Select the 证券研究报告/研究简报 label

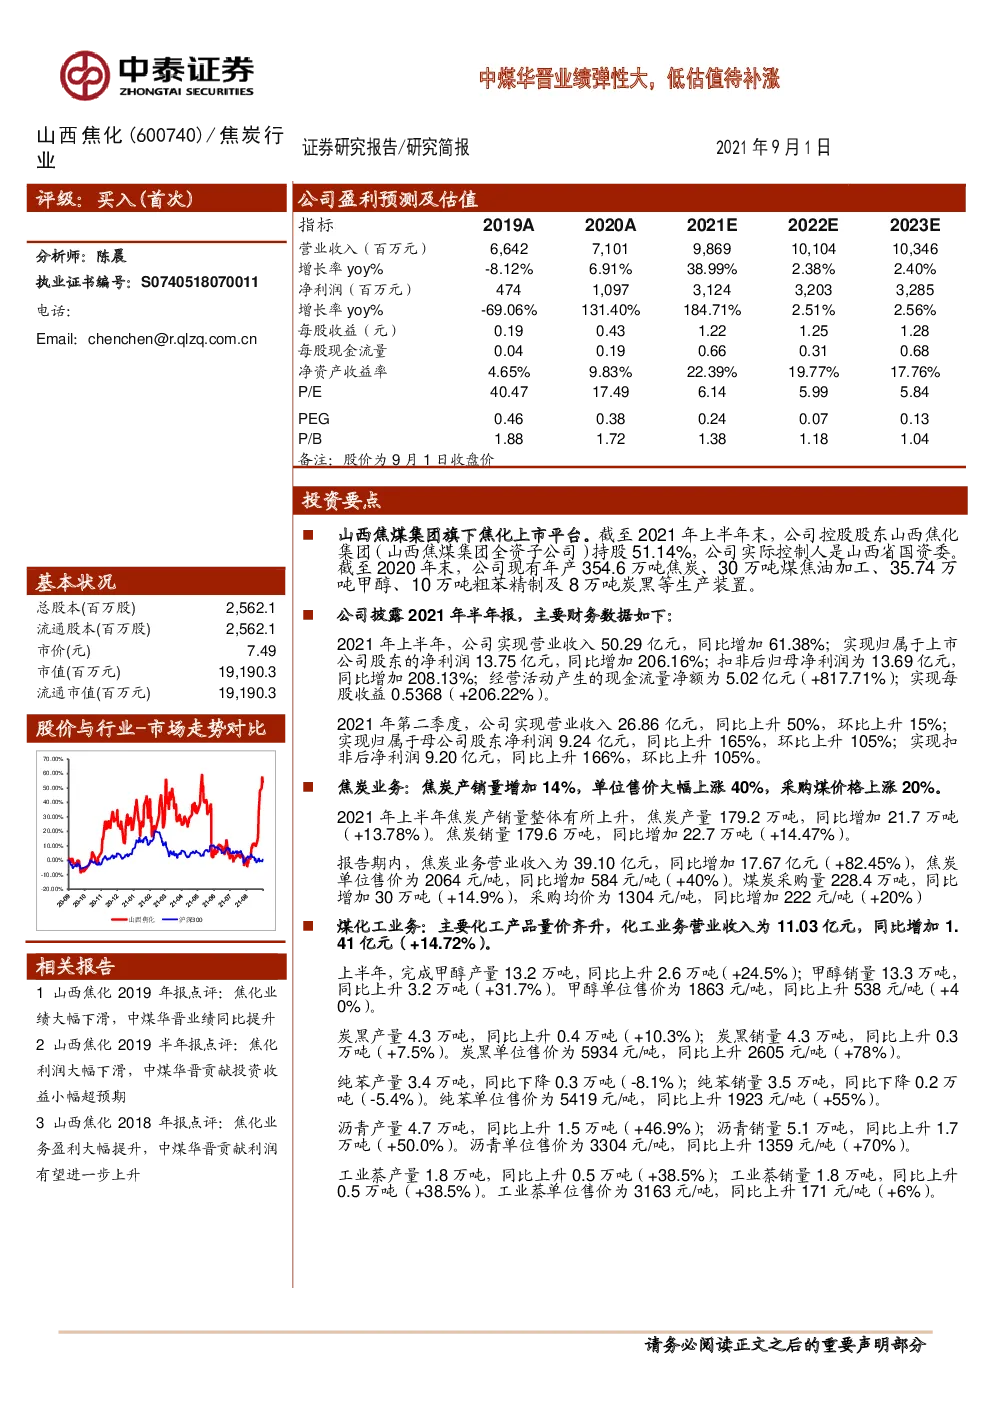point(386,148)
